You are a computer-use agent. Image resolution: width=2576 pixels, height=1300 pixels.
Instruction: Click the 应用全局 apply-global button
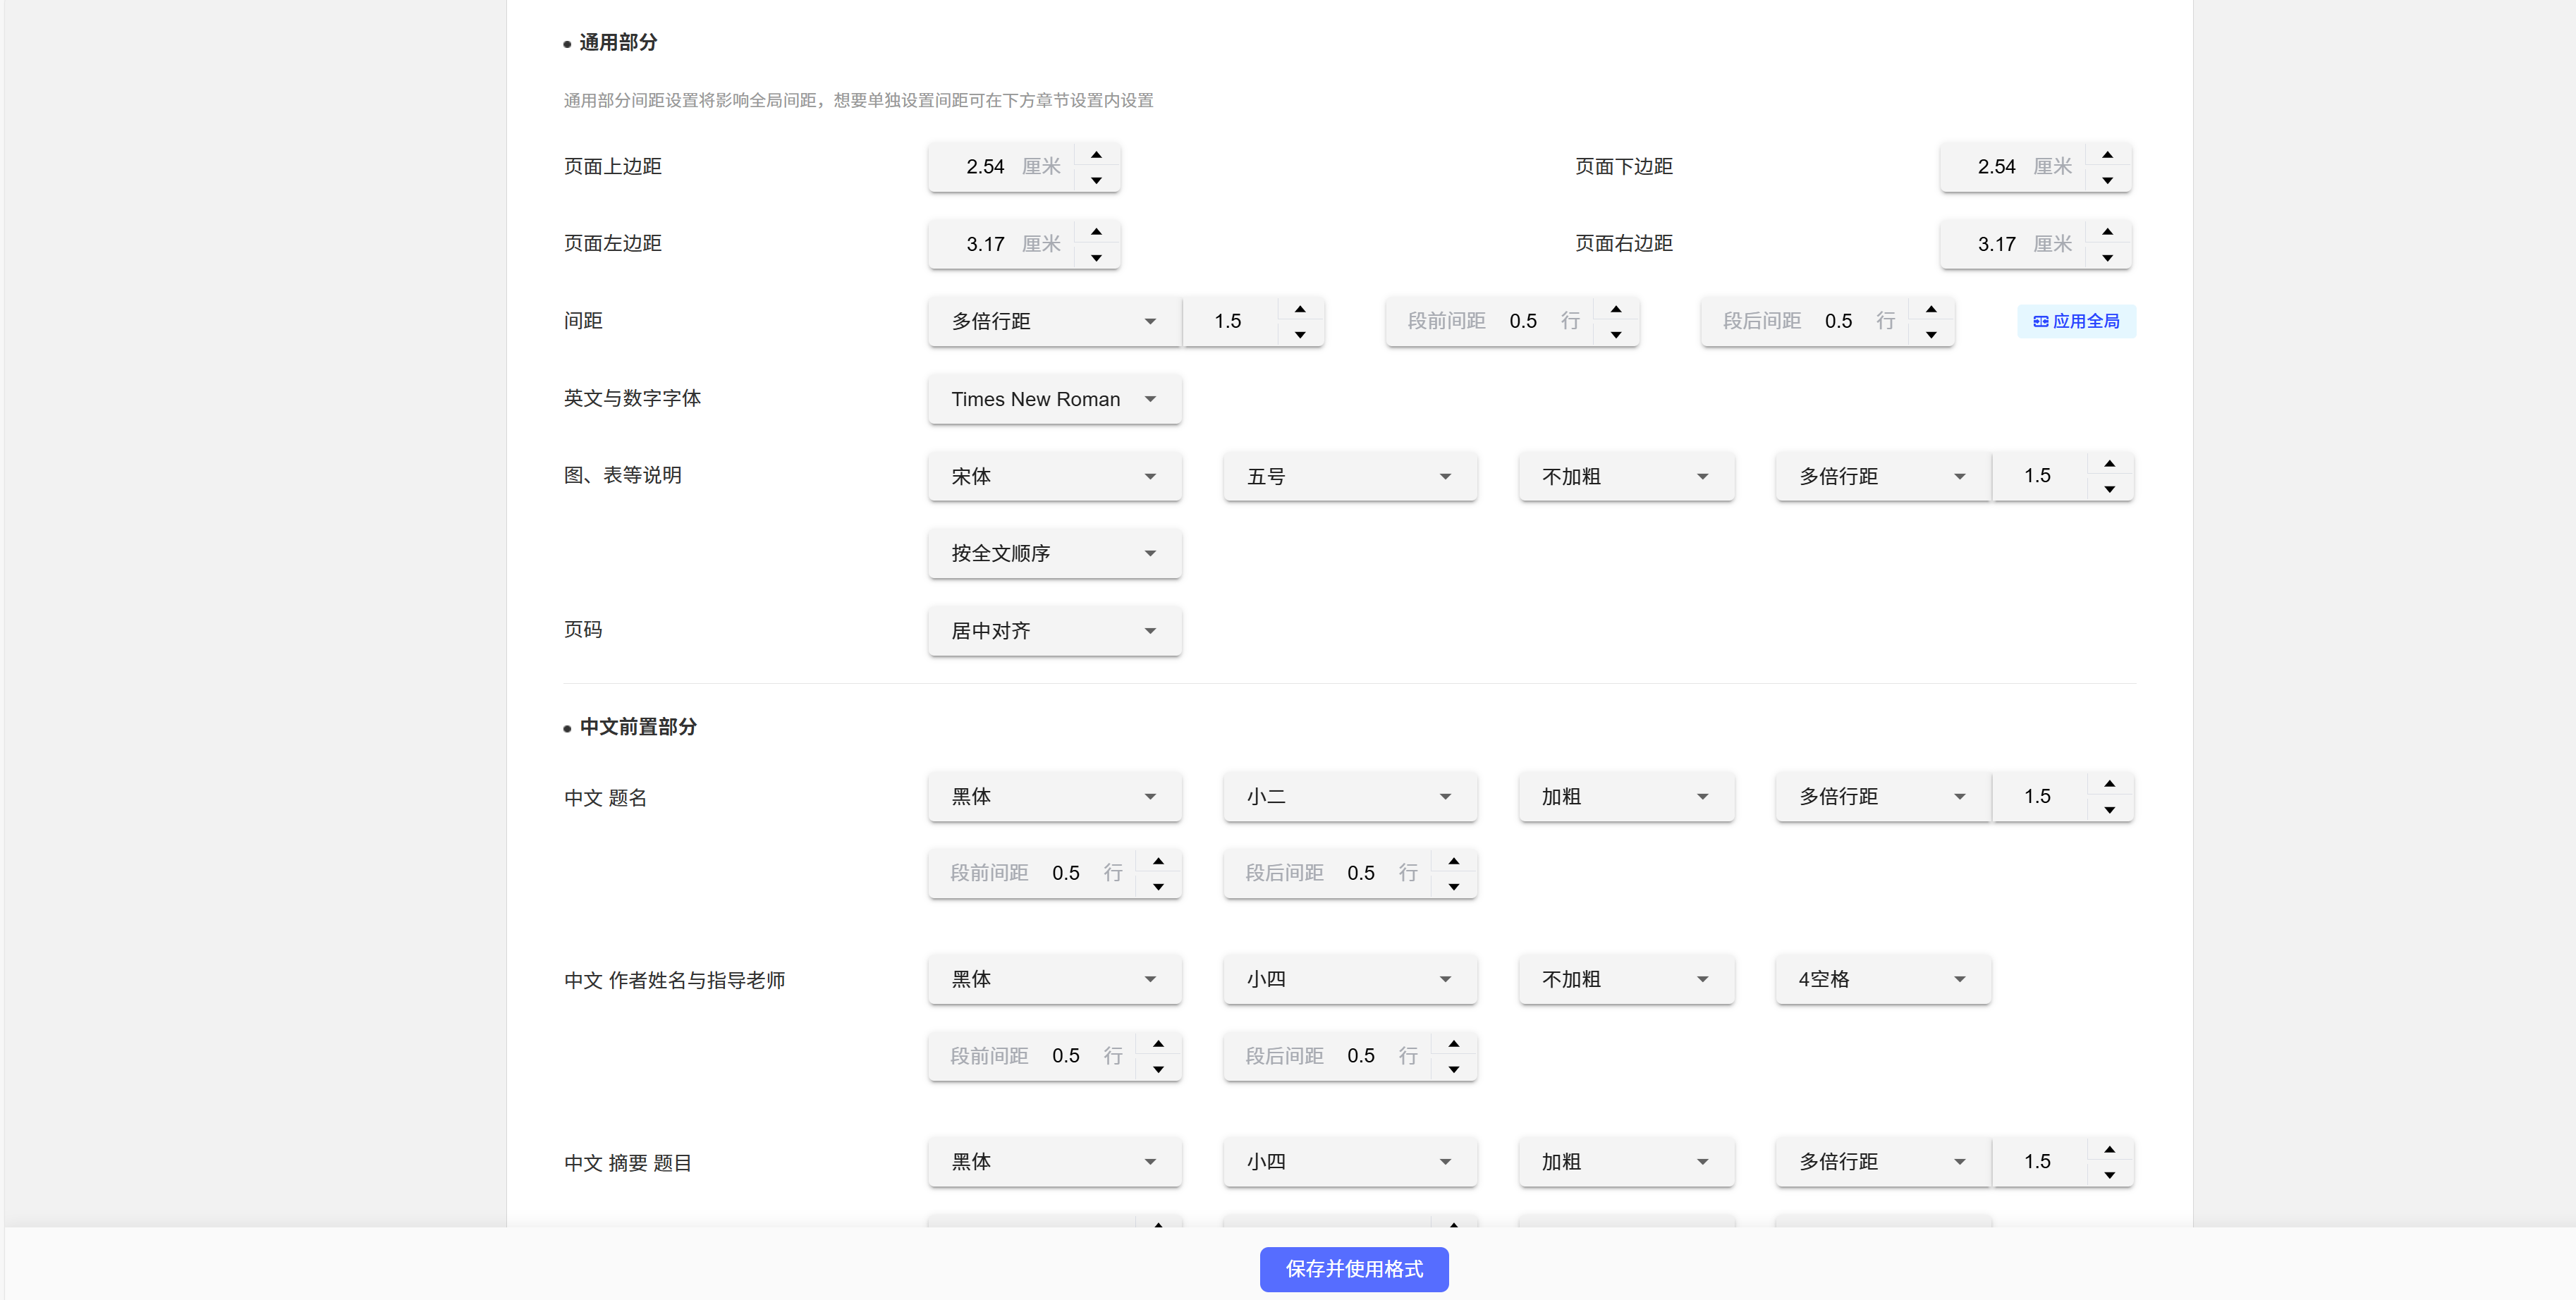point(2076,321)
